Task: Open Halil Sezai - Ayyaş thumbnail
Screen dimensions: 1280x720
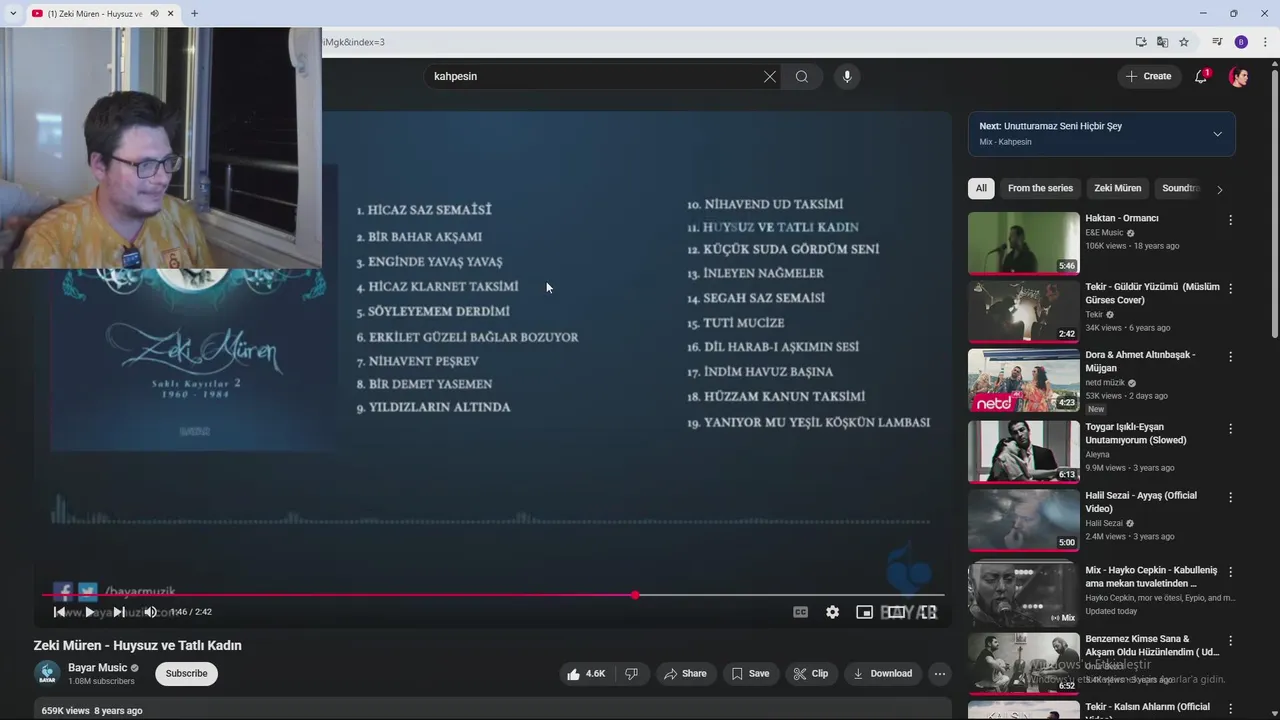Action: click(1023, 520)
